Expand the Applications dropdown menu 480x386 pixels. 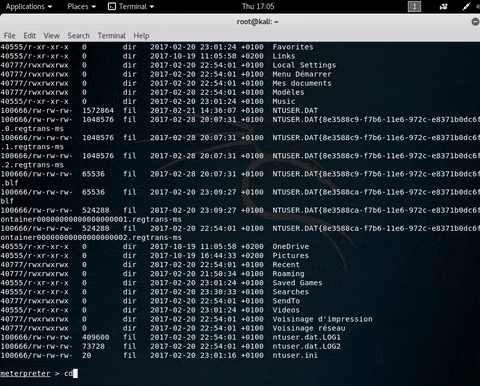pos(29,7)
